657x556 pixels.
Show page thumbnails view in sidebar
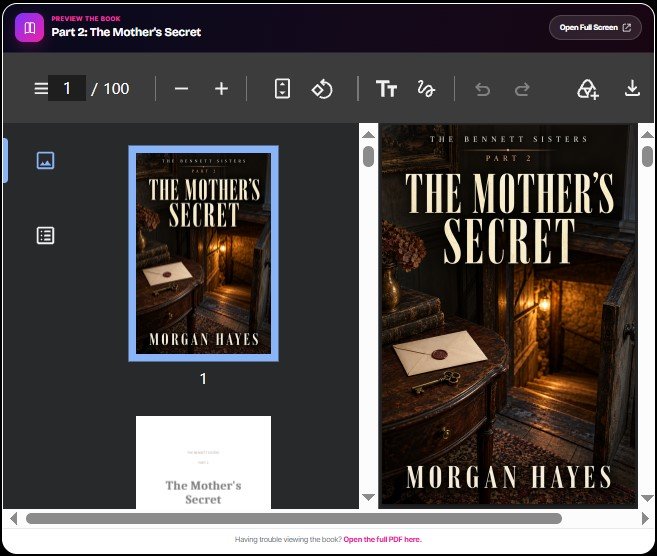click(45, 160)
